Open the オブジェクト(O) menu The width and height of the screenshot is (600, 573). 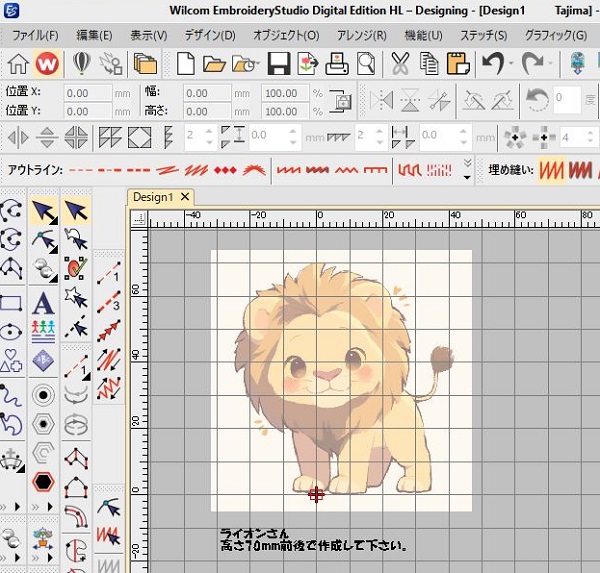click(x=286, y=36)
